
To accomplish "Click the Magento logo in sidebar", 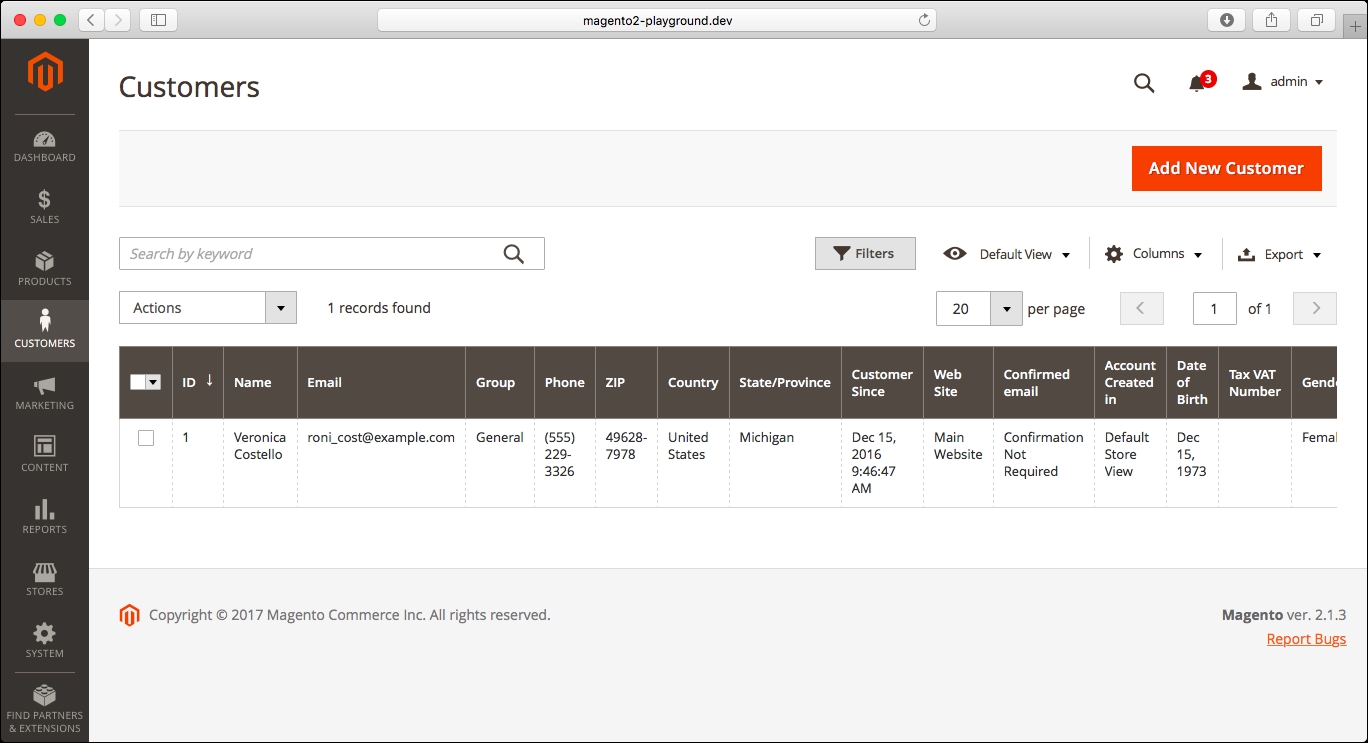I will (44, 72).
